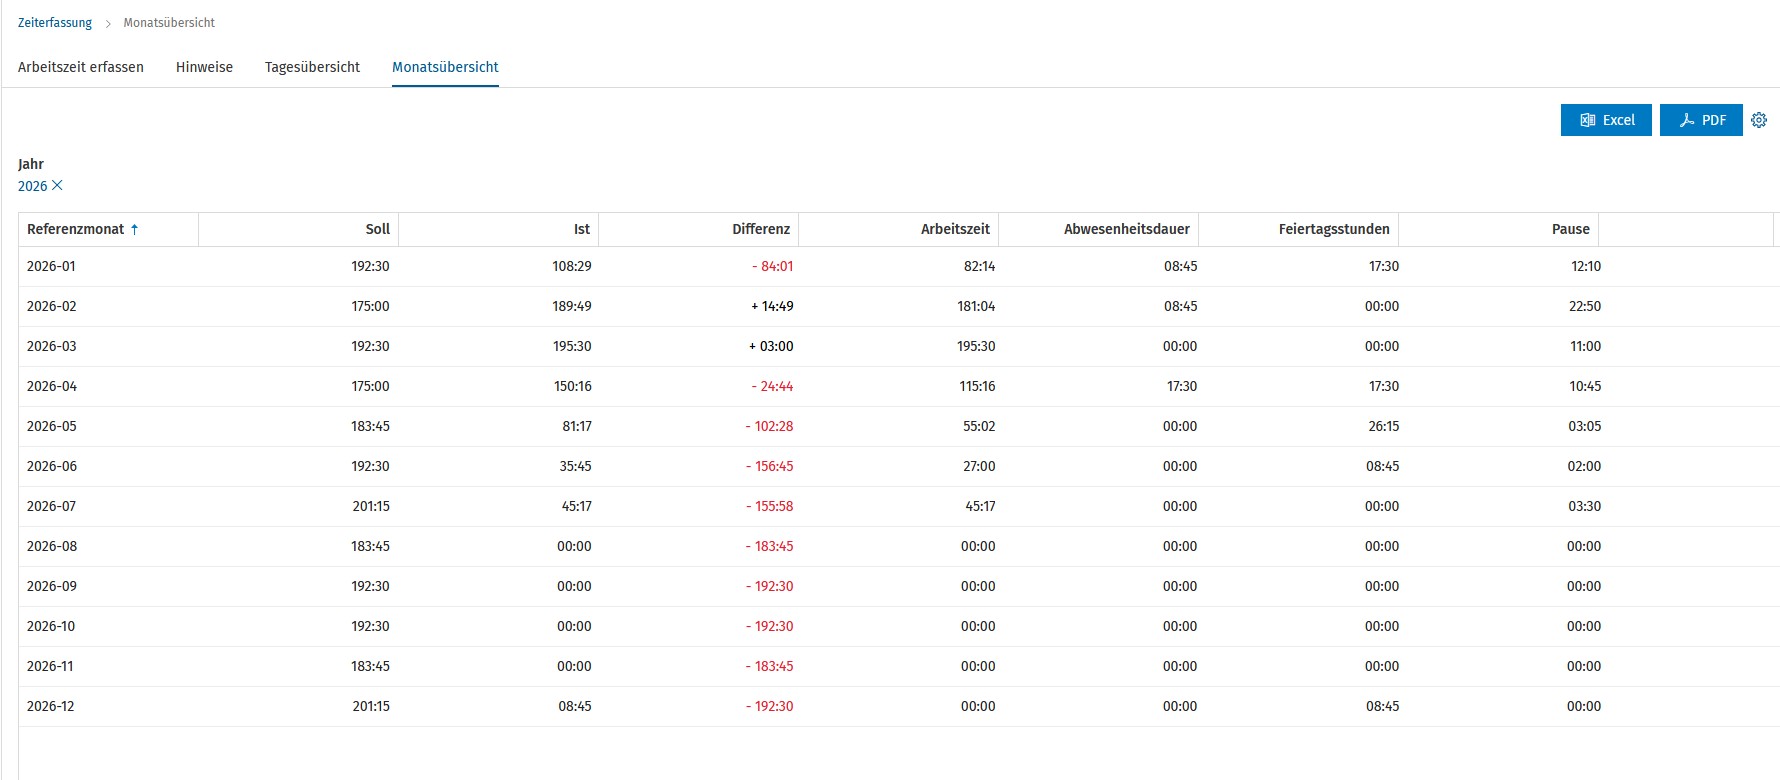
Task: Select the 2026-04 month row
Action: (898, 387)
